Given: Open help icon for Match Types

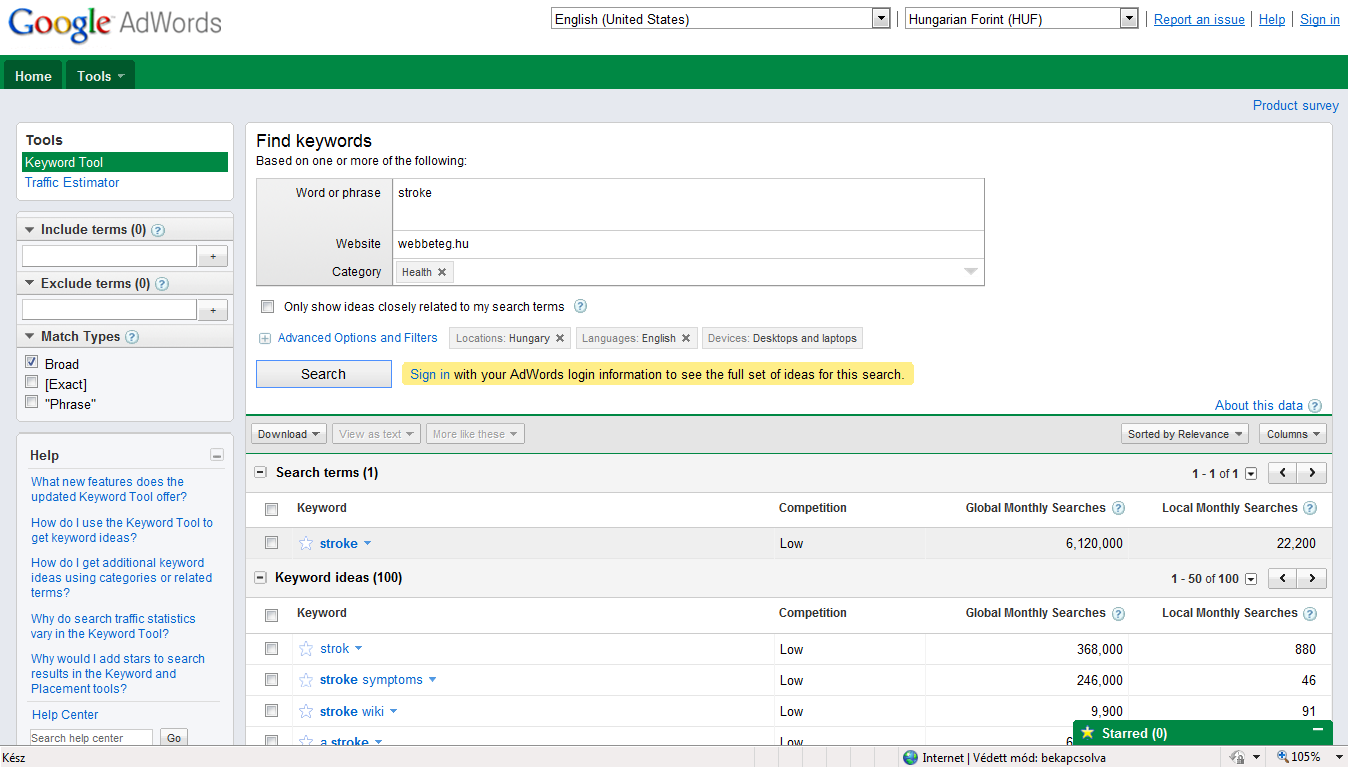Looking at the screenshot, I should click(132, 337).
